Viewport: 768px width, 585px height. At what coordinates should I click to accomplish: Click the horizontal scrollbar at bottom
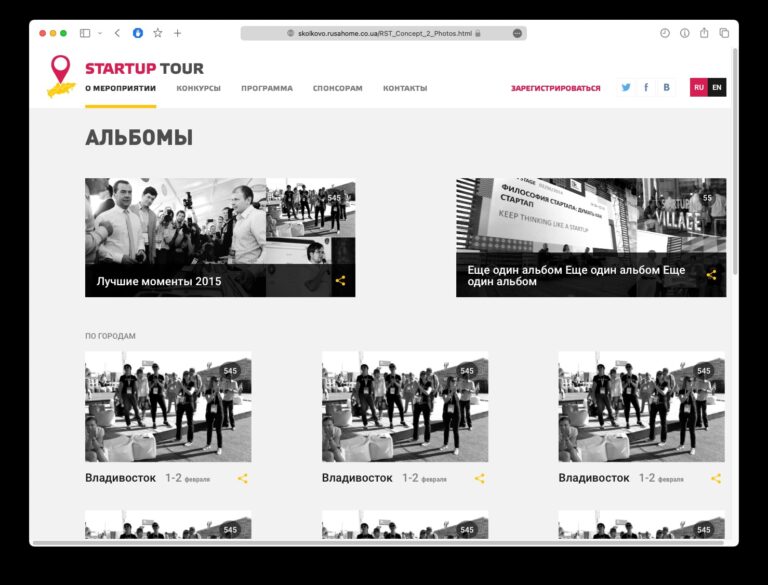click(378, 542)
